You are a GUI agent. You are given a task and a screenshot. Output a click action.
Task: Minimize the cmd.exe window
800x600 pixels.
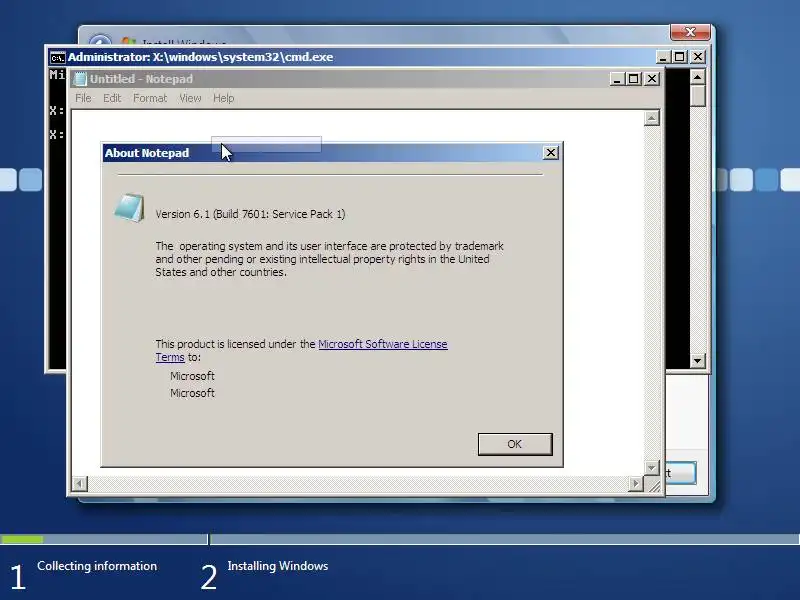click(663, 57)
